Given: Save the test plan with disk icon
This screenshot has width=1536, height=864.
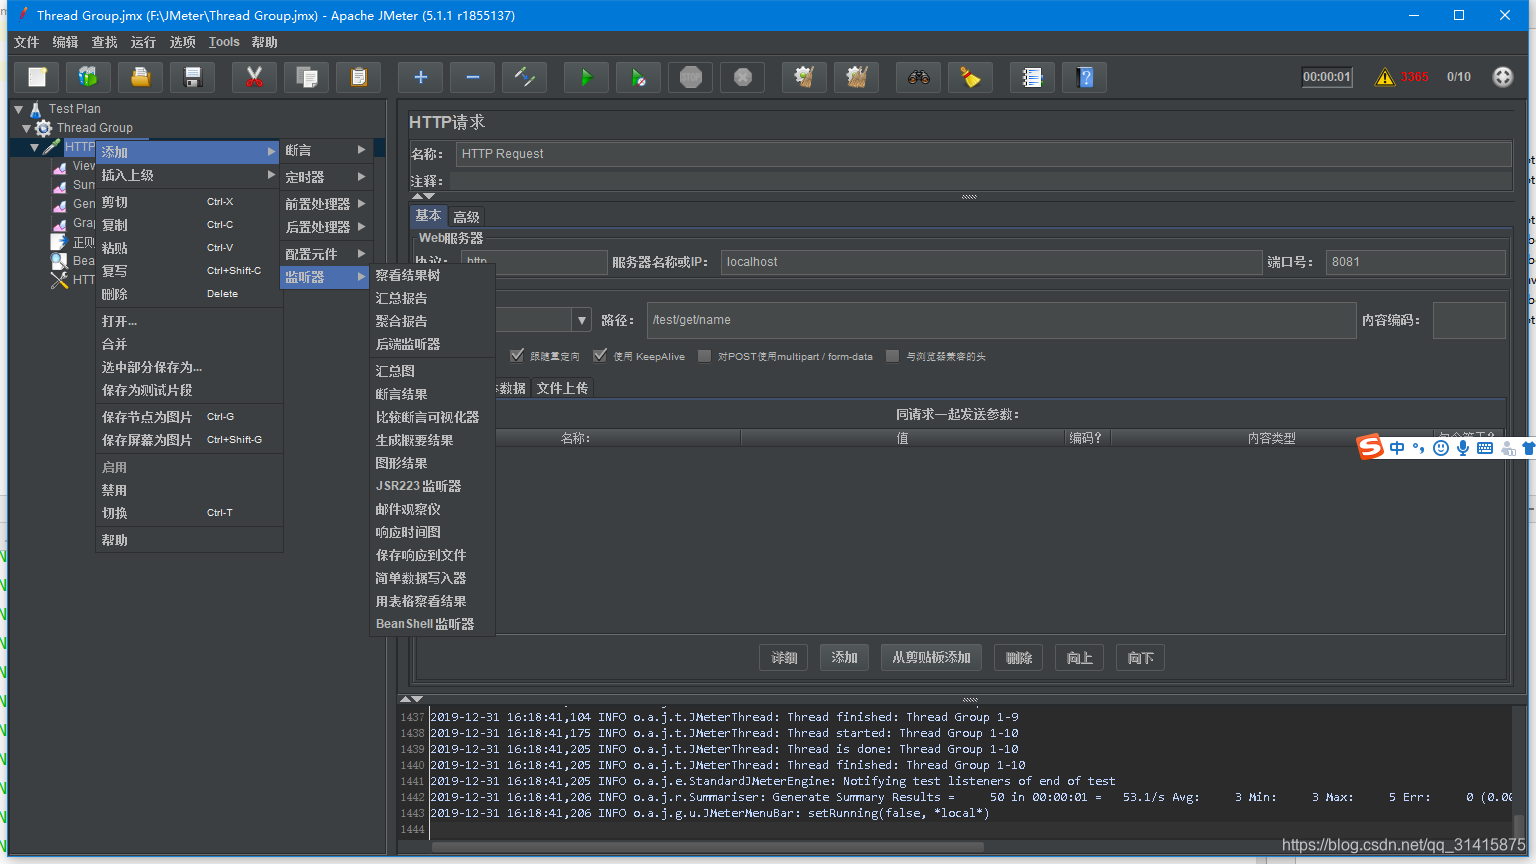Looking at the screenshot, I should 193,77.
